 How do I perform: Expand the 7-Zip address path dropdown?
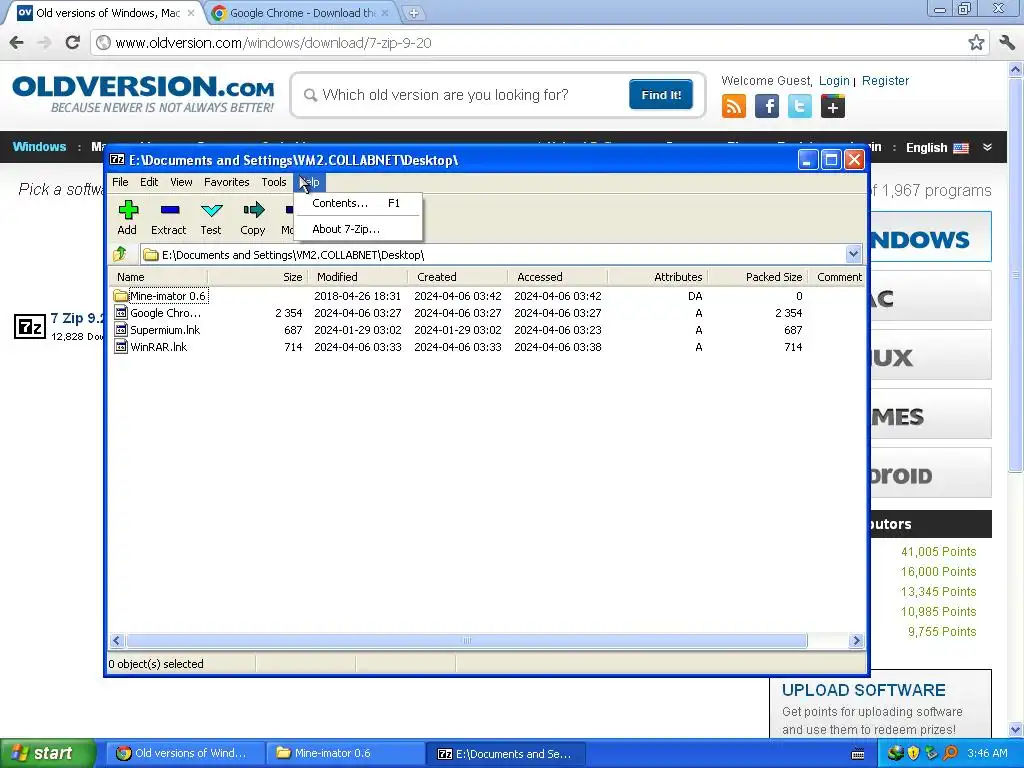tap(853, 254)
